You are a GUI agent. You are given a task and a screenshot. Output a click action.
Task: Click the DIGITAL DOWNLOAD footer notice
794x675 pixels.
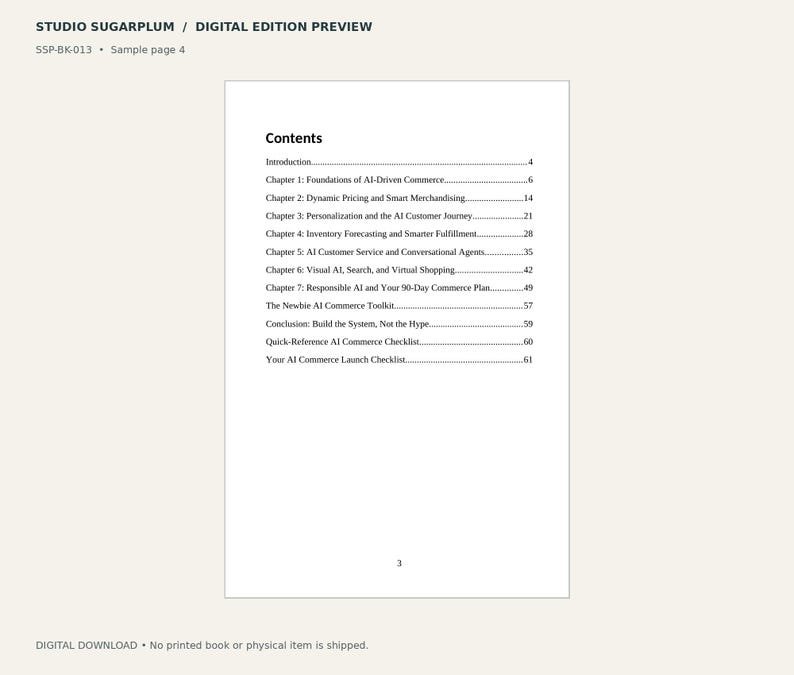coord(202,646)
